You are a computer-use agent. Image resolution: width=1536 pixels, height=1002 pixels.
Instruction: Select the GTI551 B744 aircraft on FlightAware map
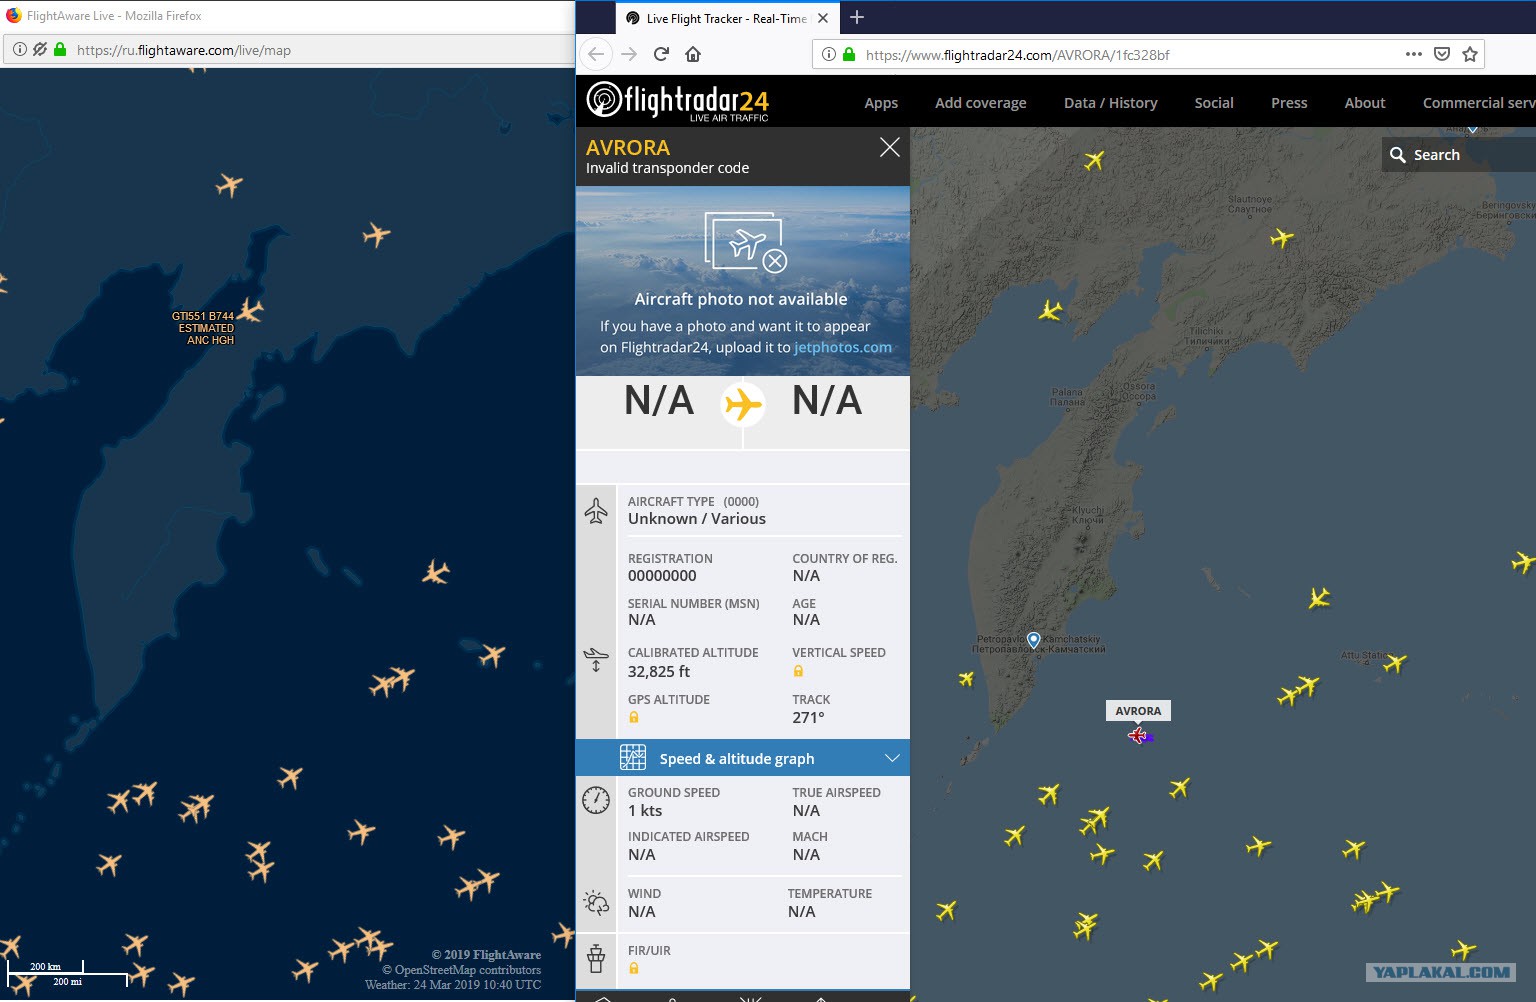pyautogui.click(x=250, y=310)
